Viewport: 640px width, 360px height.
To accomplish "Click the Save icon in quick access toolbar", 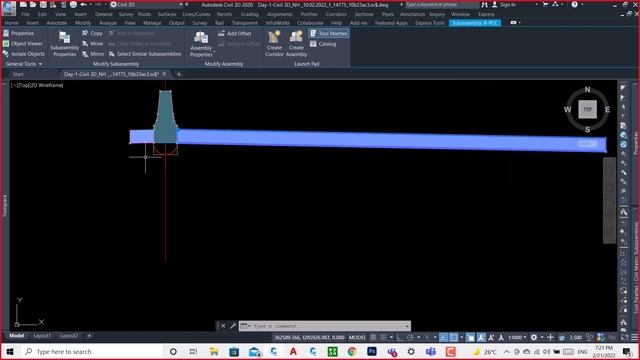I will pos(43,4).
